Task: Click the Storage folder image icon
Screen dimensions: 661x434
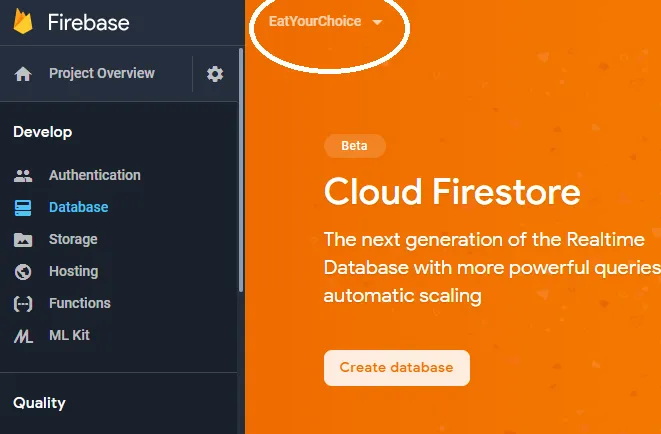Action: click(23, 240)
